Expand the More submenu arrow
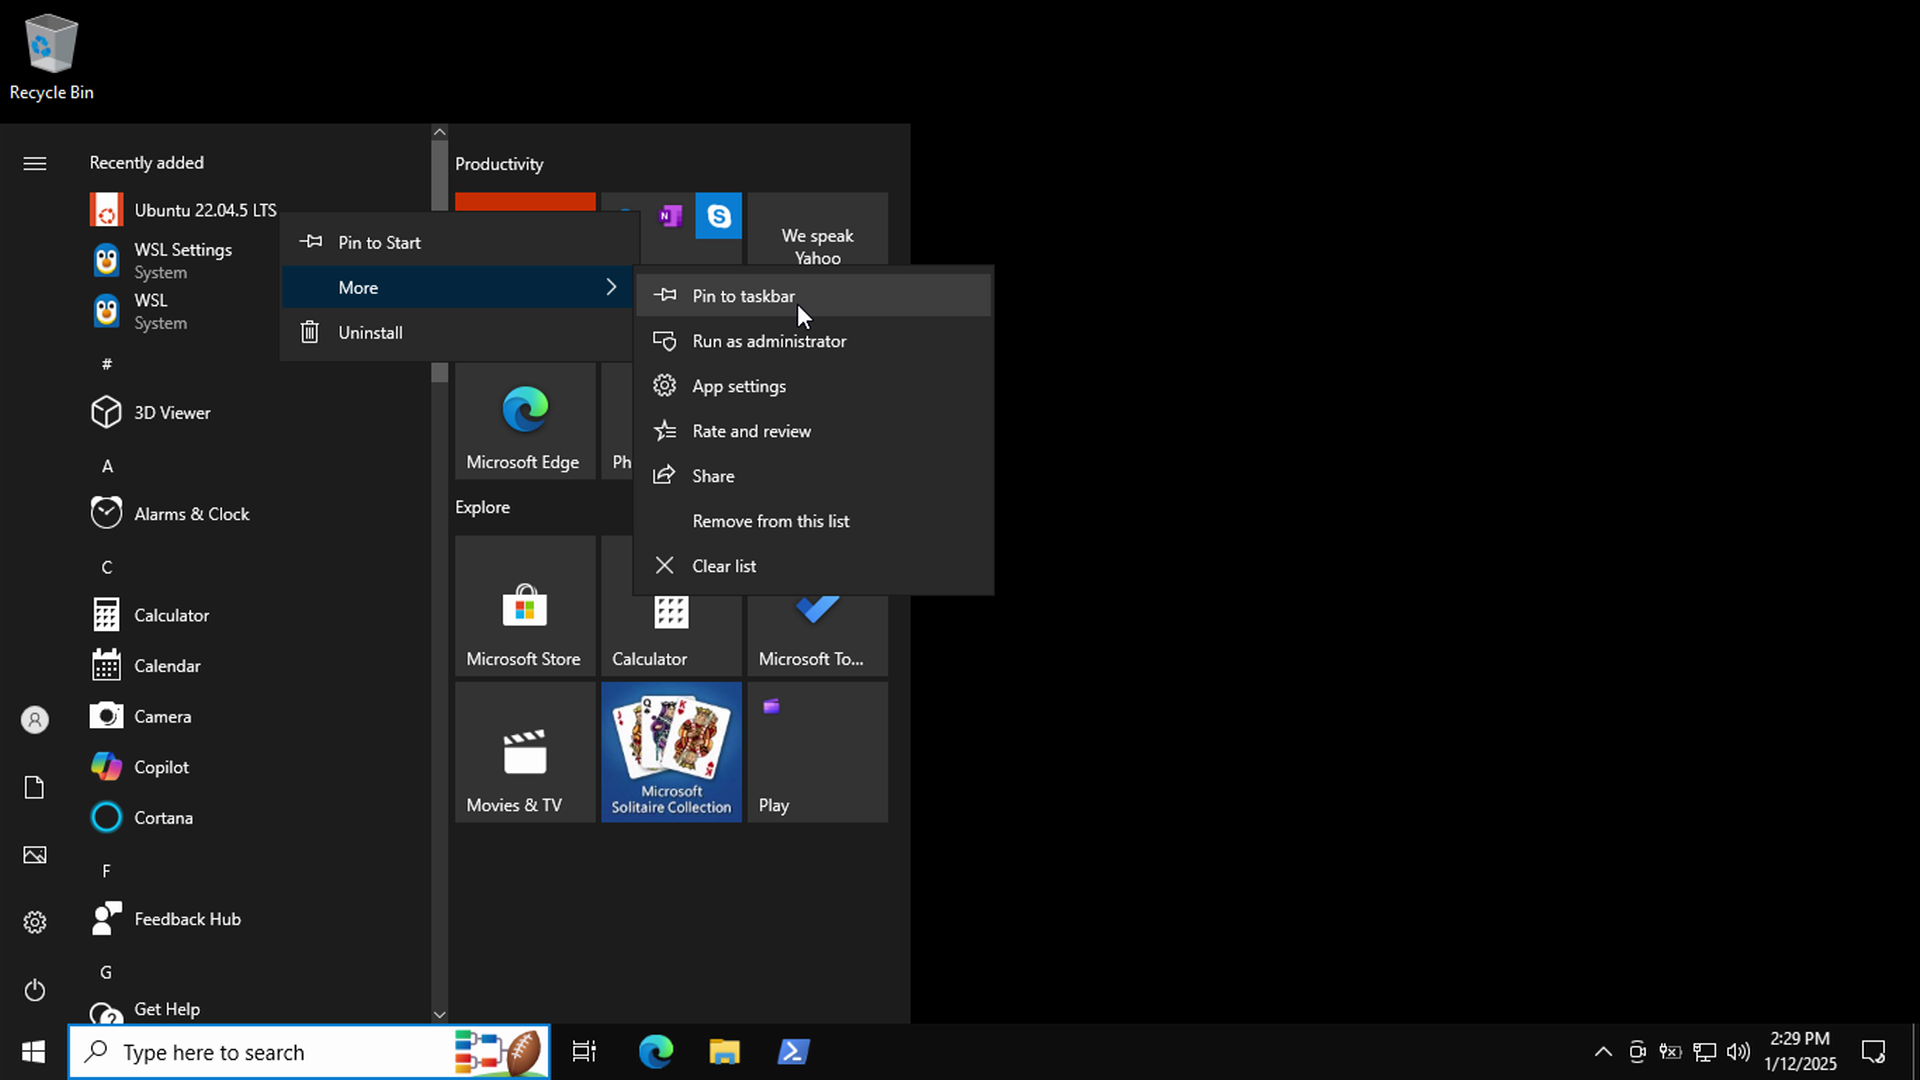 [x=611, y=288]
